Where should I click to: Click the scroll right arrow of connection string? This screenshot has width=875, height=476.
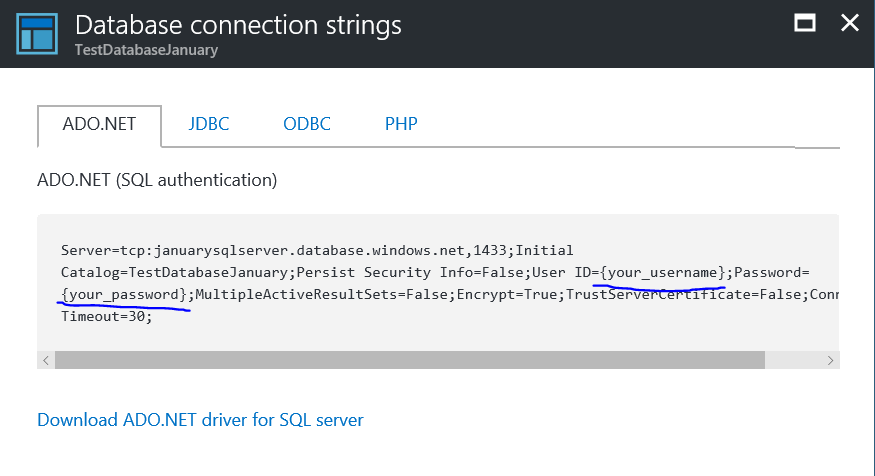(x=830, y=360)
